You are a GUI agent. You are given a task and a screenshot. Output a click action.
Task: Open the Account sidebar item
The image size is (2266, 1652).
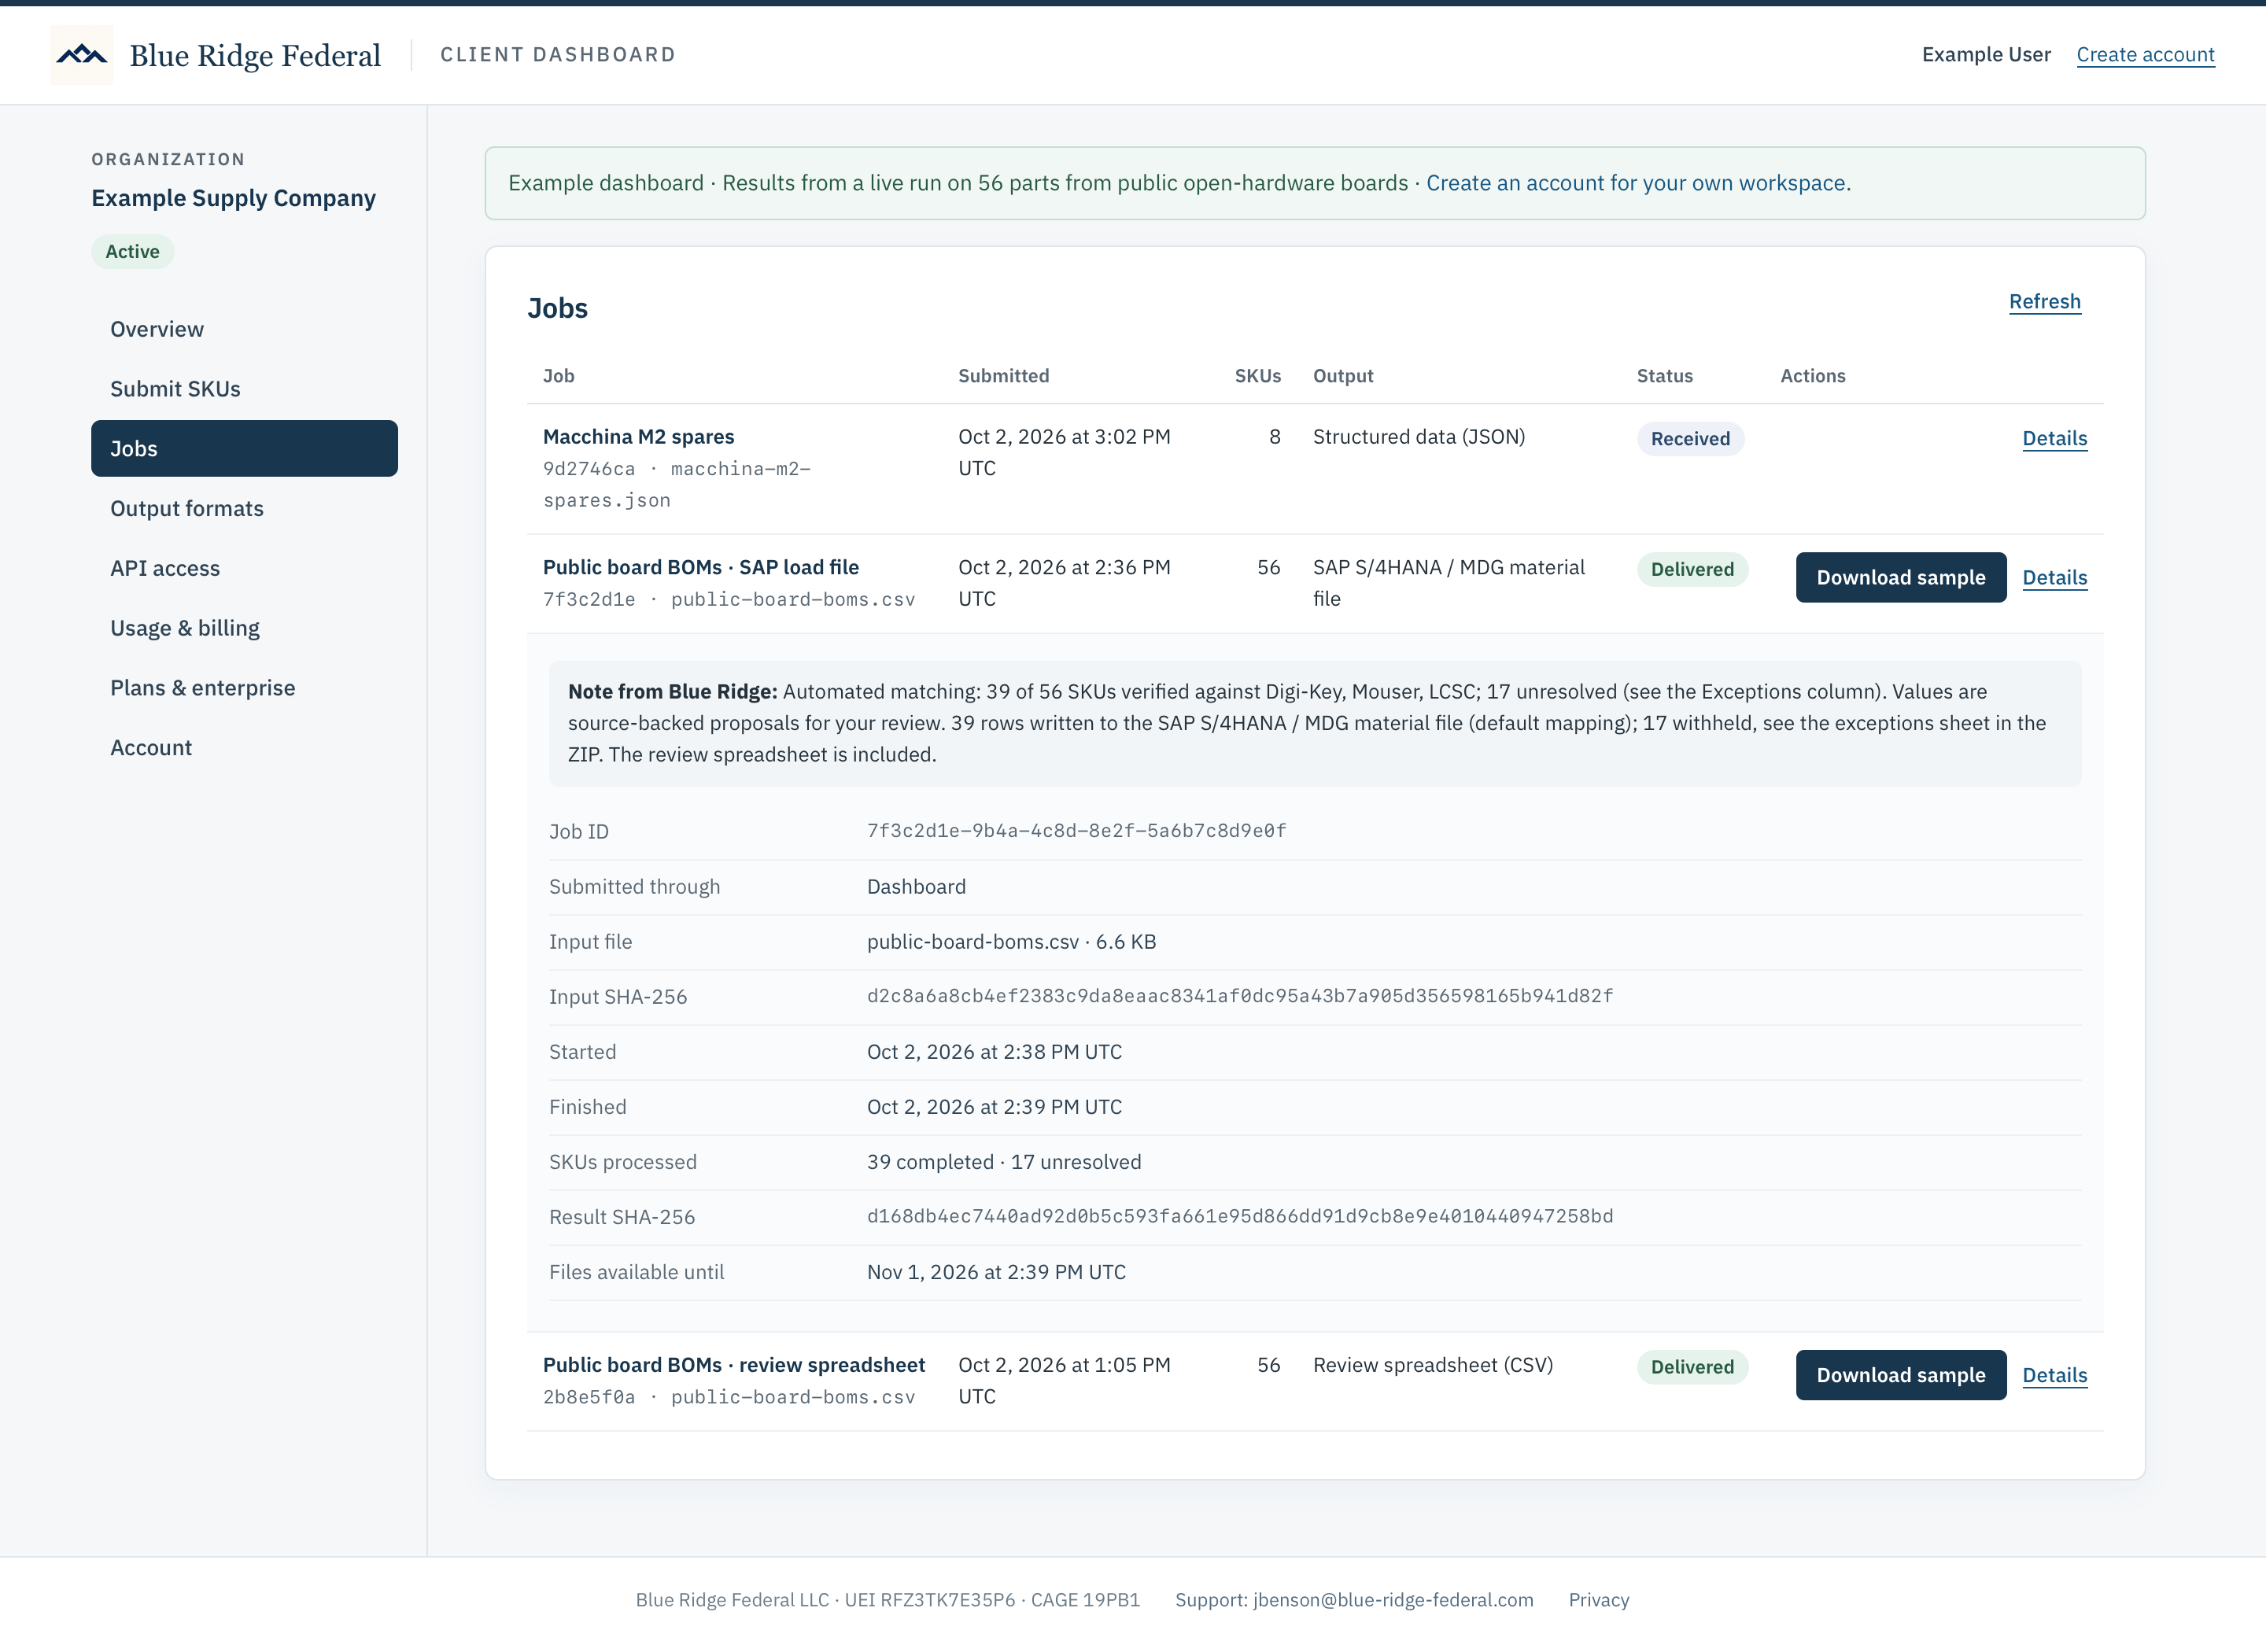coord(244,748)
